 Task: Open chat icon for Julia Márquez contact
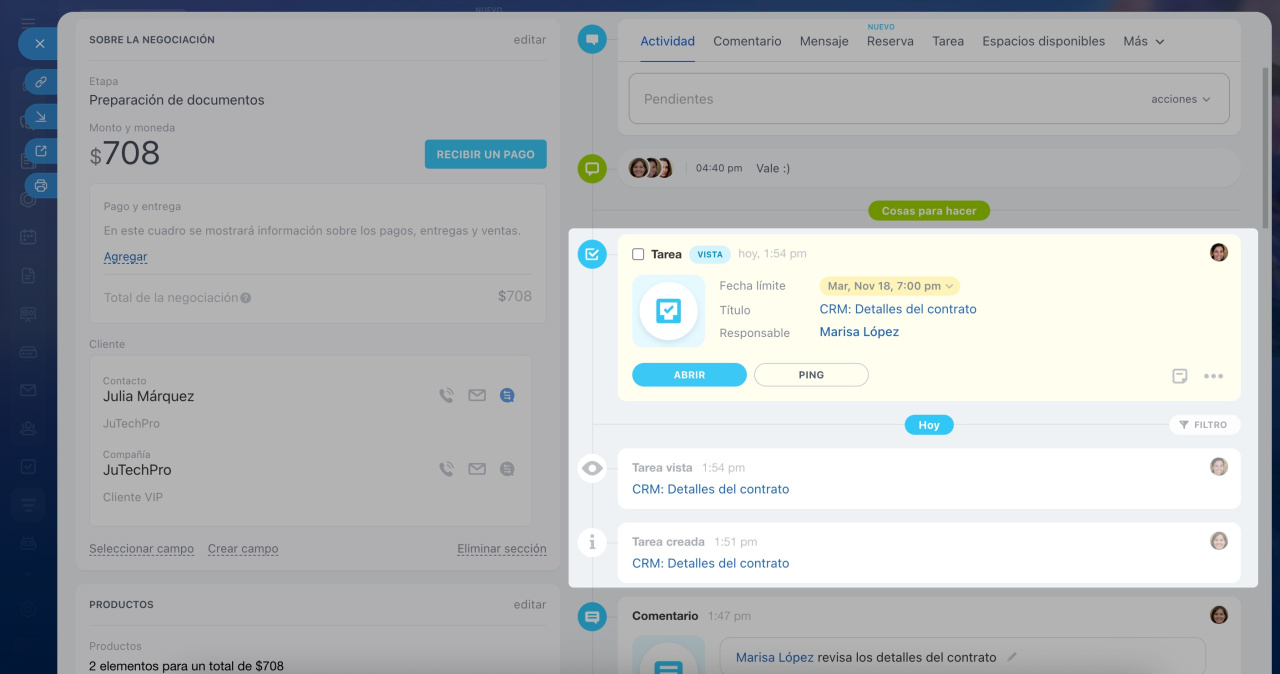pos(507,396)
